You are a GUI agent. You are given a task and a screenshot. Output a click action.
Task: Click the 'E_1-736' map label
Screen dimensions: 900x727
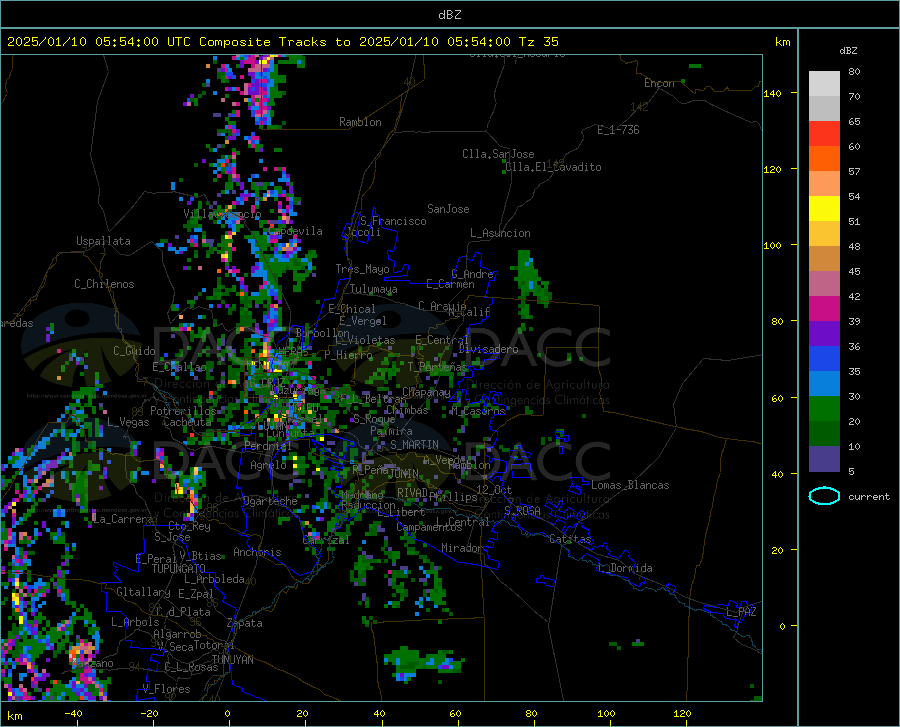[618, 130]
